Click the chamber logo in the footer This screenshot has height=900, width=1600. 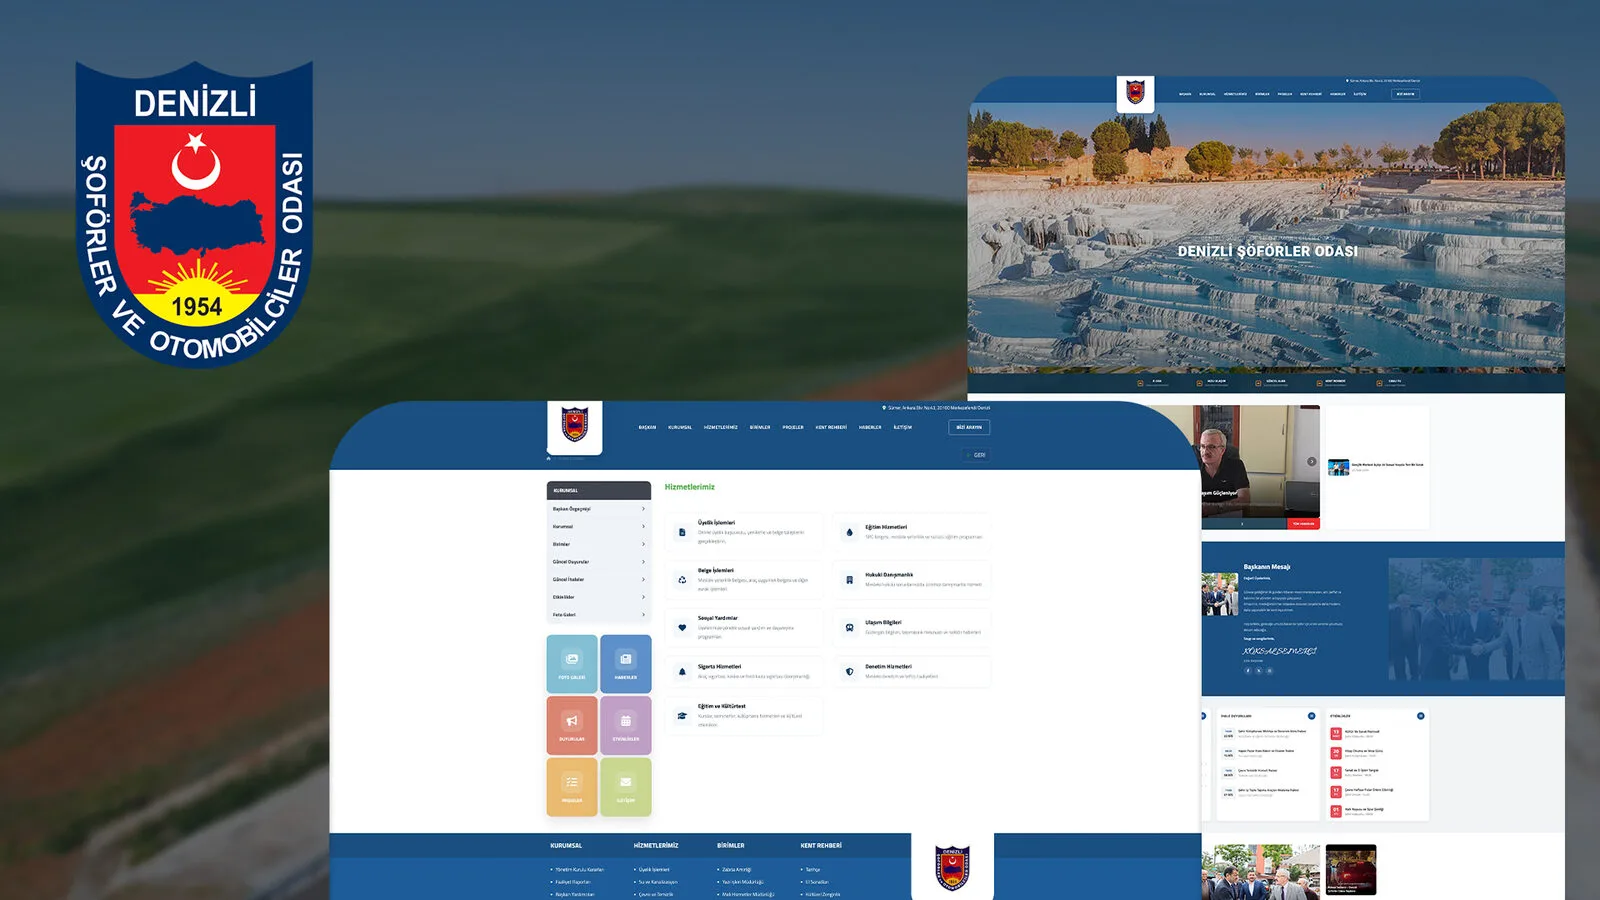952,867
